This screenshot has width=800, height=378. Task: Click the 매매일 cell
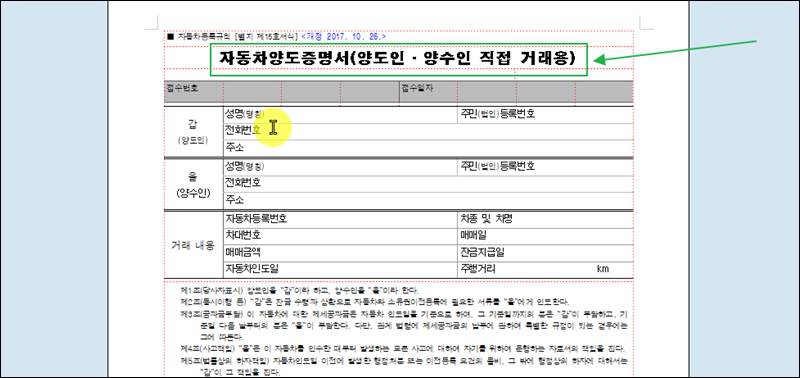click(x=545, y=236)
